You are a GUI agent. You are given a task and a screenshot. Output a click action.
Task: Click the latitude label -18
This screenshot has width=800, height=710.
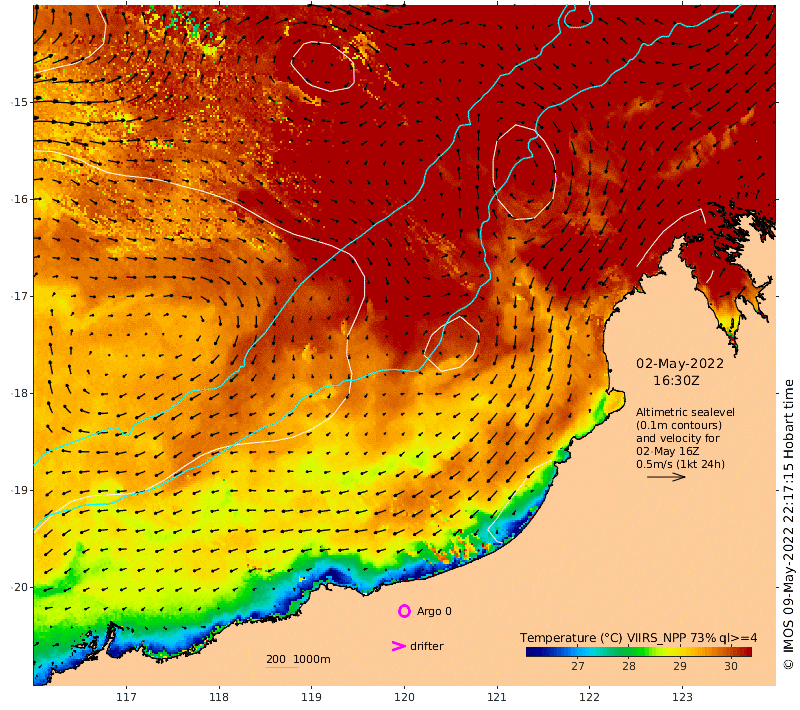tap(20, 393)
